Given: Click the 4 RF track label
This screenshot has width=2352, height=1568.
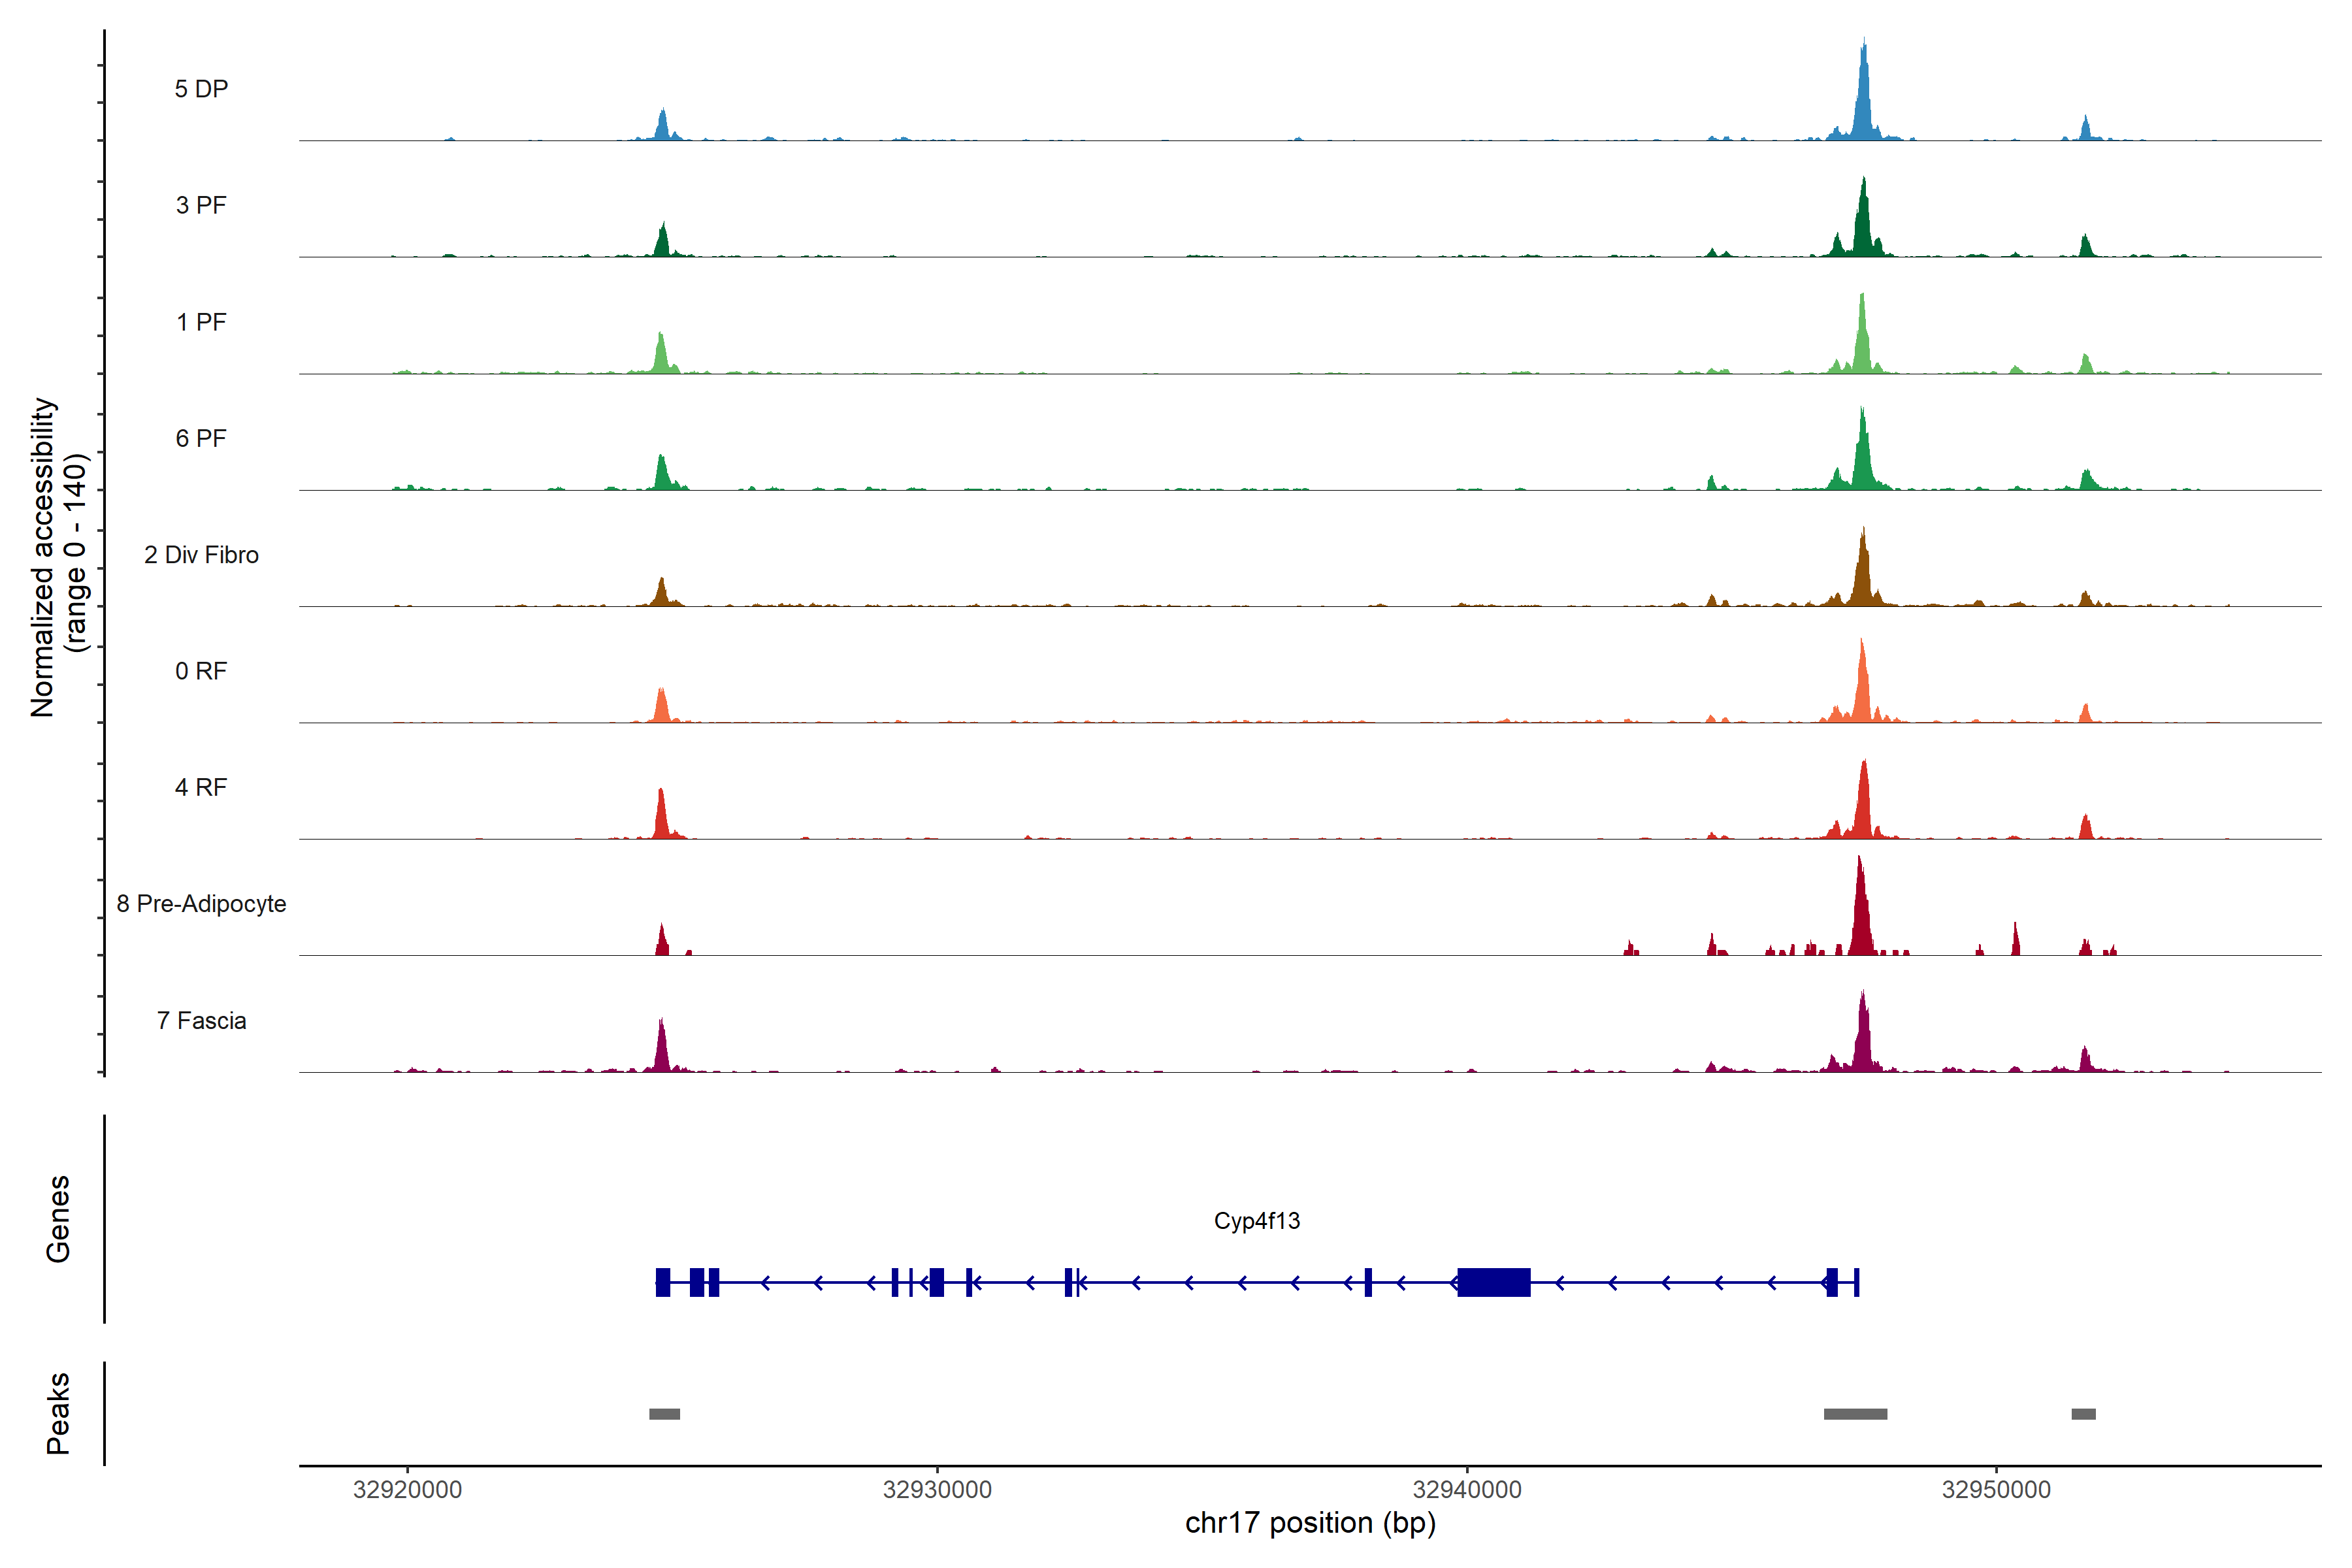Looking at the screenshot, I should [201, 787].
